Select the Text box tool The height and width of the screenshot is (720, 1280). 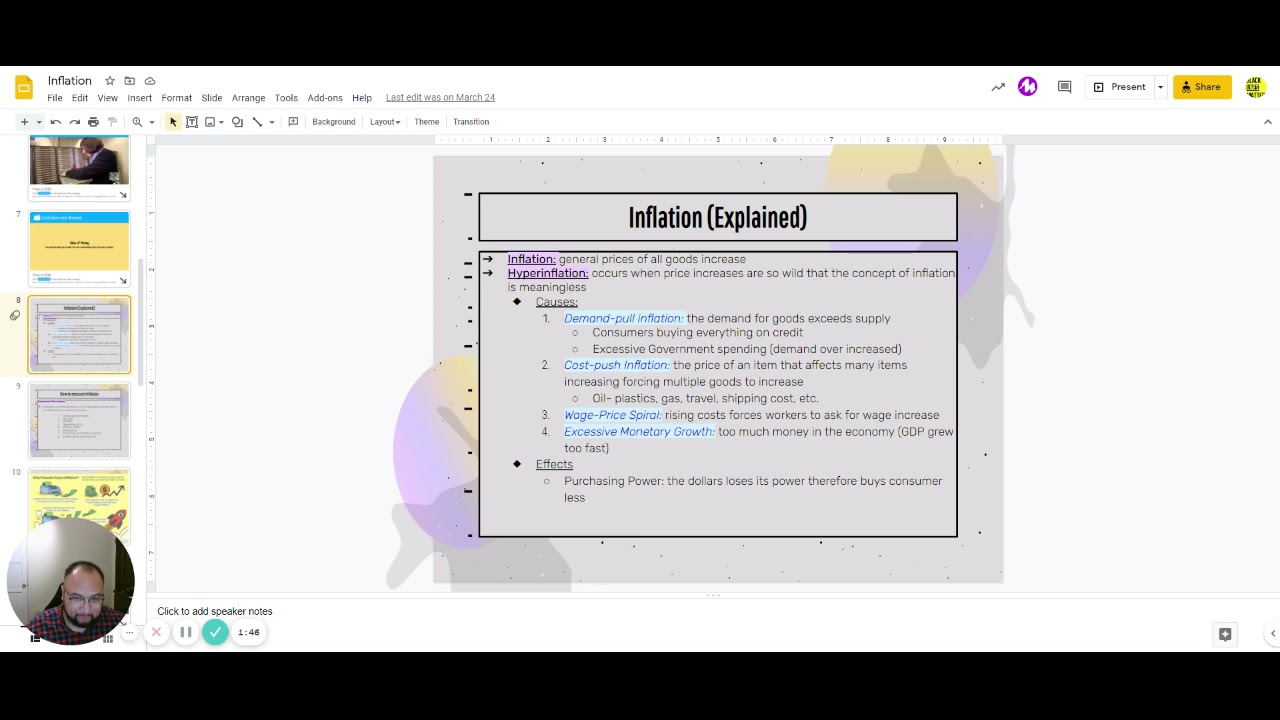[x=192, y=122]
